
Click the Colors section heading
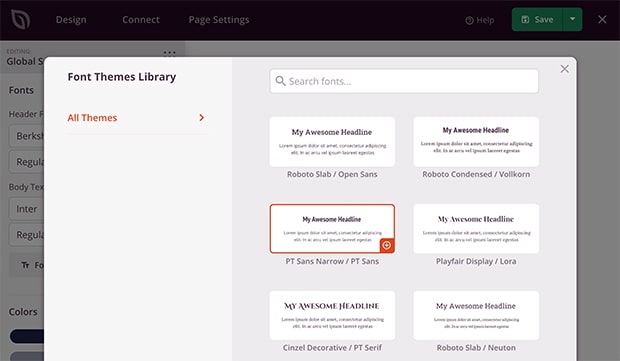[23, 312]
